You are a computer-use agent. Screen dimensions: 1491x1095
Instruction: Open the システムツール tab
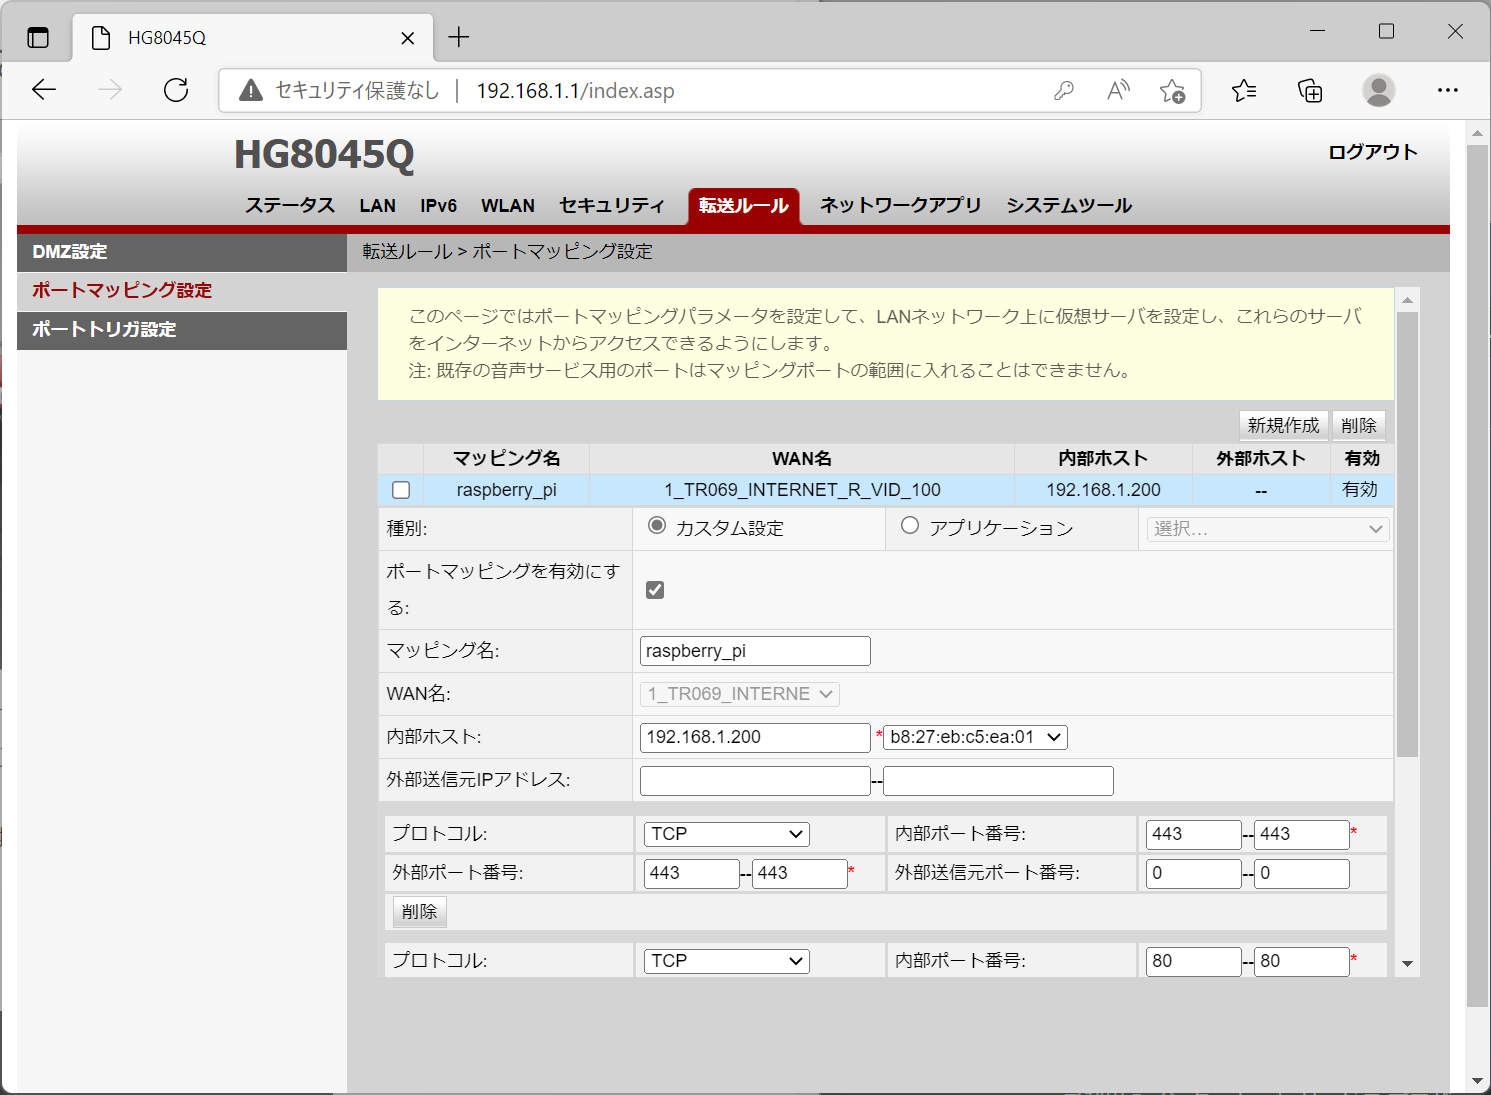pos(1069,205)
